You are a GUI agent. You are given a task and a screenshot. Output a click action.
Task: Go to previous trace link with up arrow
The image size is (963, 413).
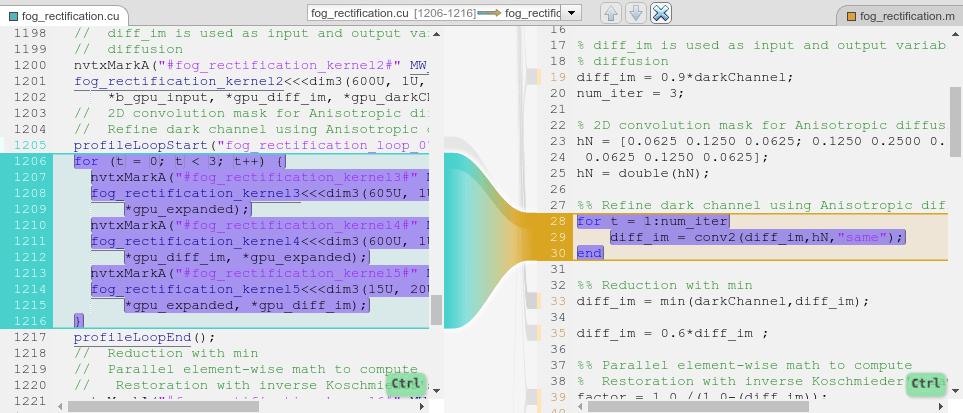pyautogui.click(x=610, y=14)
